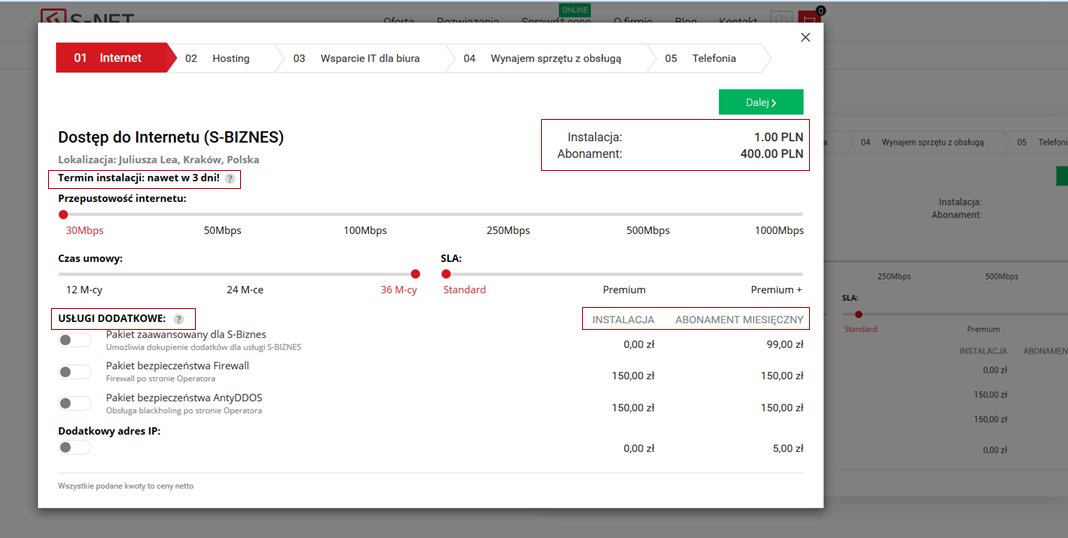Click the S-NET logo in the header

click(x=87, y=18)
